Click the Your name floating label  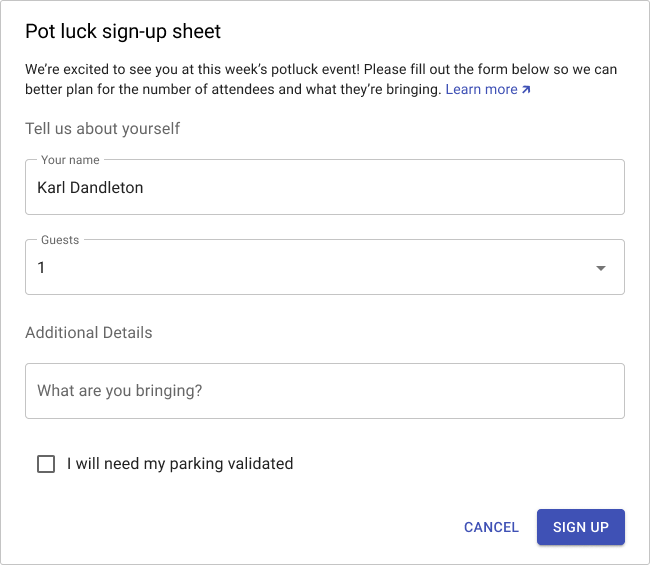tap(70, 160)
